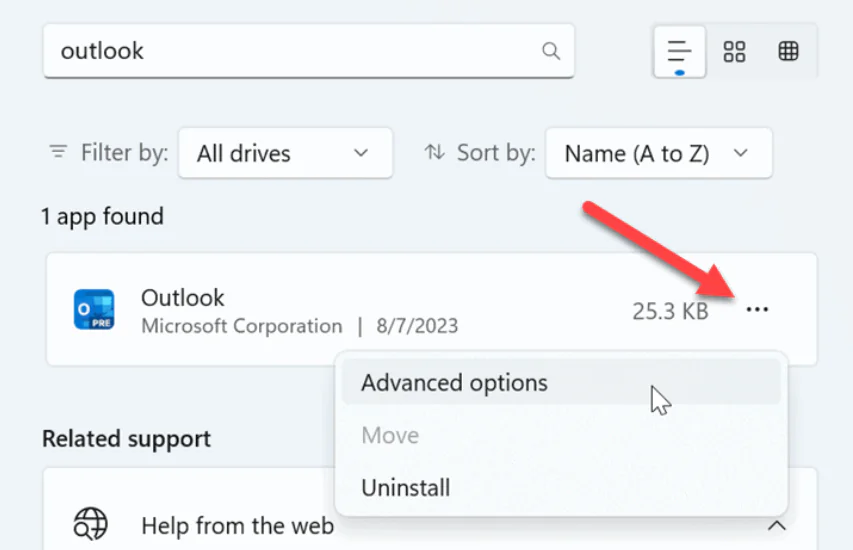The width and height of the screenshot is (853, 550).
Task: Click the greyed-out Move menu entry
Action: tap(390, 436)
